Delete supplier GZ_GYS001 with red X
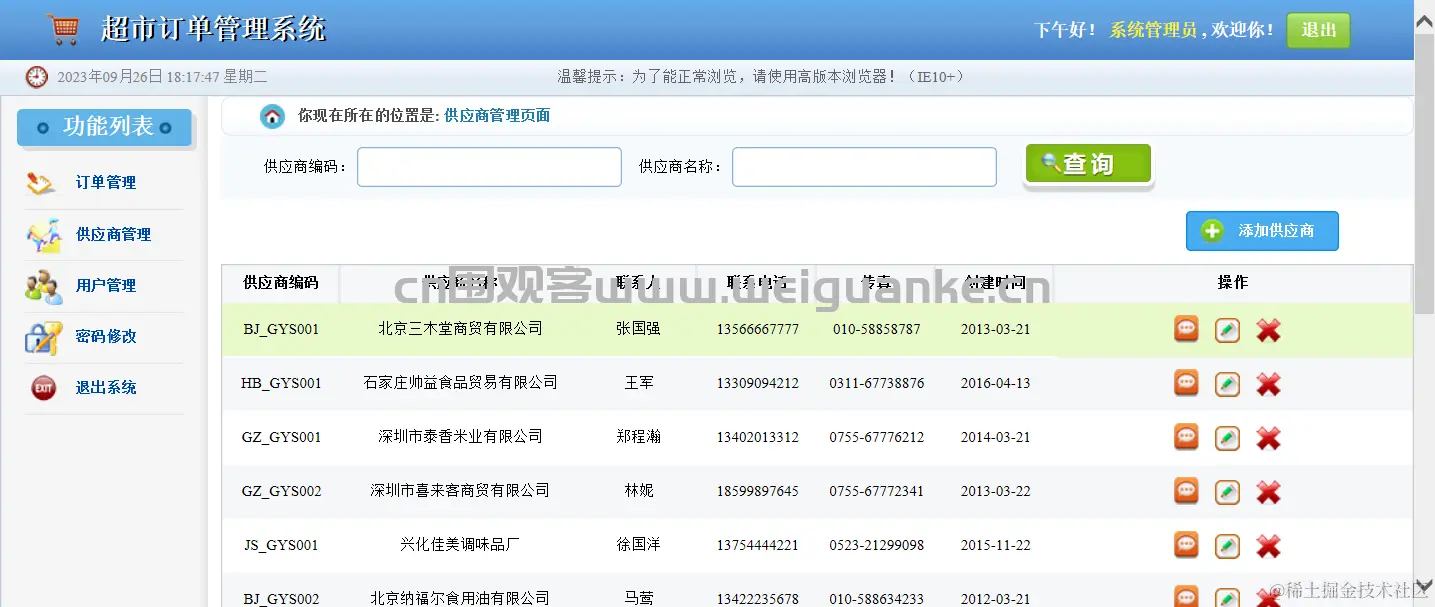 click(x=1268, y=438)
